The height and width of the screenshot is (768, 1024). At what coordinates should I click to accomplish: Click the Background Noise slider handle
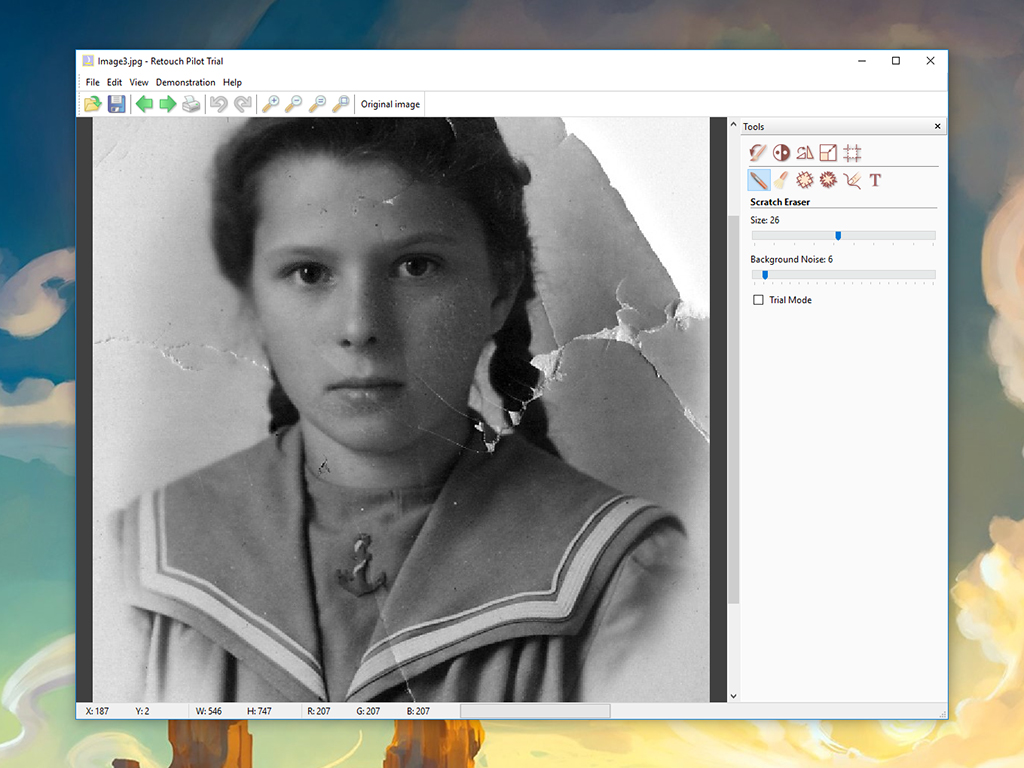click(x=765, y=274)
